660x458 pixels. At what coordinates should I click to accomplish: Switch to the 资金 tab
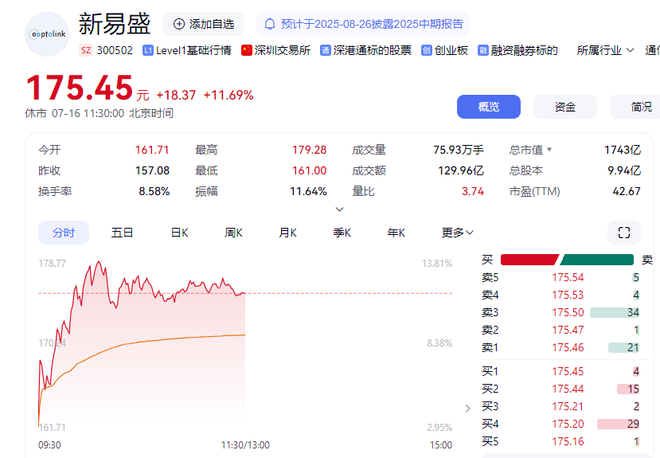pos(565,106)
